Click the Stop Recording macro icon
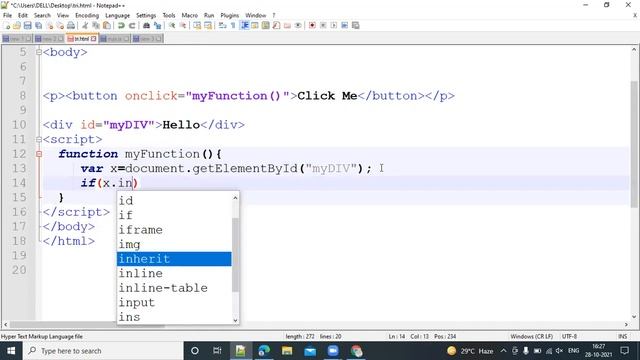 323,25
